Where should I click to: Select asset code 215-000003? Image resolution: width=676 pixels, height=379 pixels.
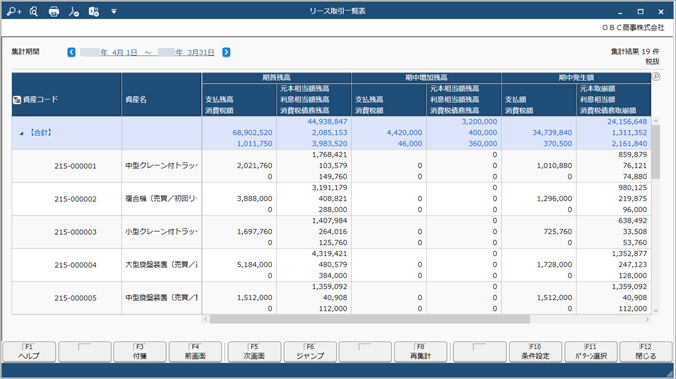[75, 232]
